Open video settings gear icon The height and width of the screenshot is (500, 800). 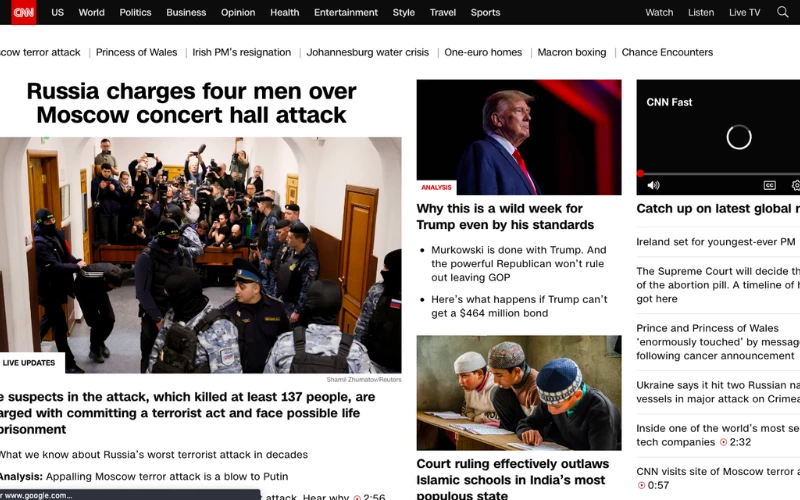point(796,185)
